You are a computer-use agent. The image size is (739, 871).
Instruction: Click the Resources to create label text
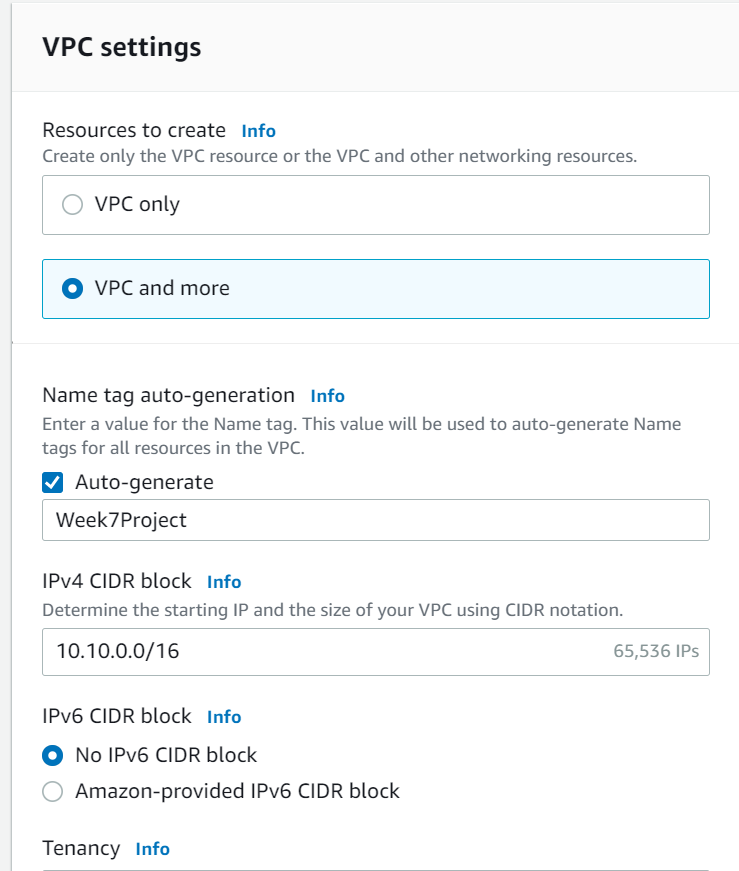point(134,131)
